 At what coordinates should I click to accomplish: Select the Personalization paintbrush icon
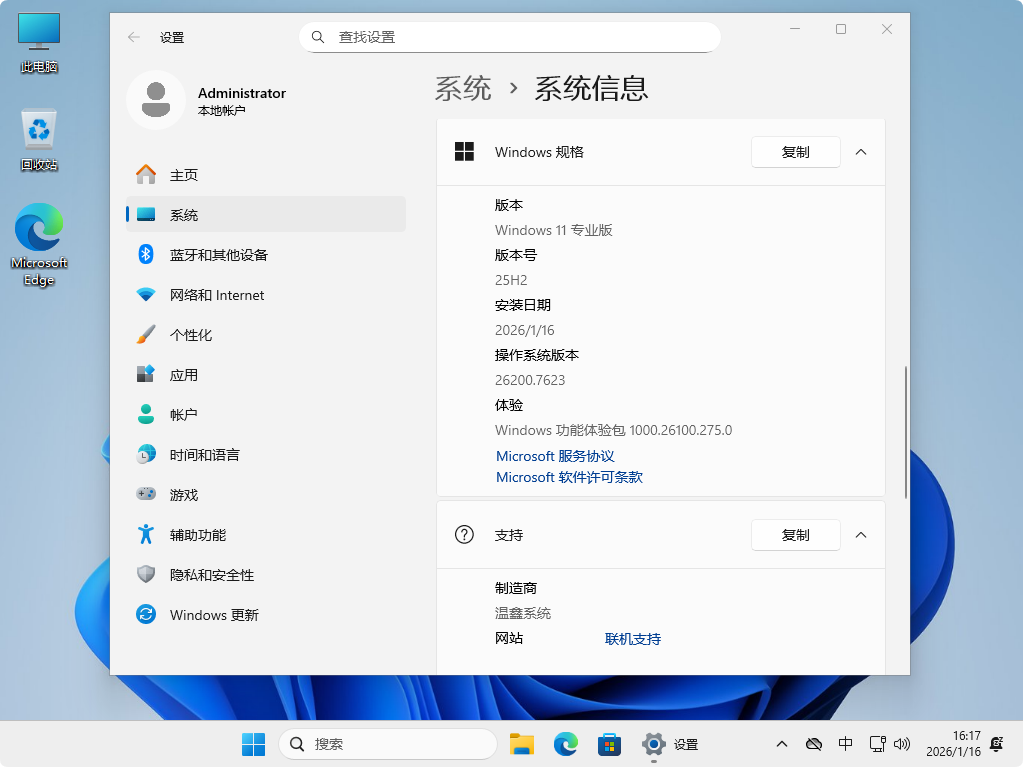146,334
